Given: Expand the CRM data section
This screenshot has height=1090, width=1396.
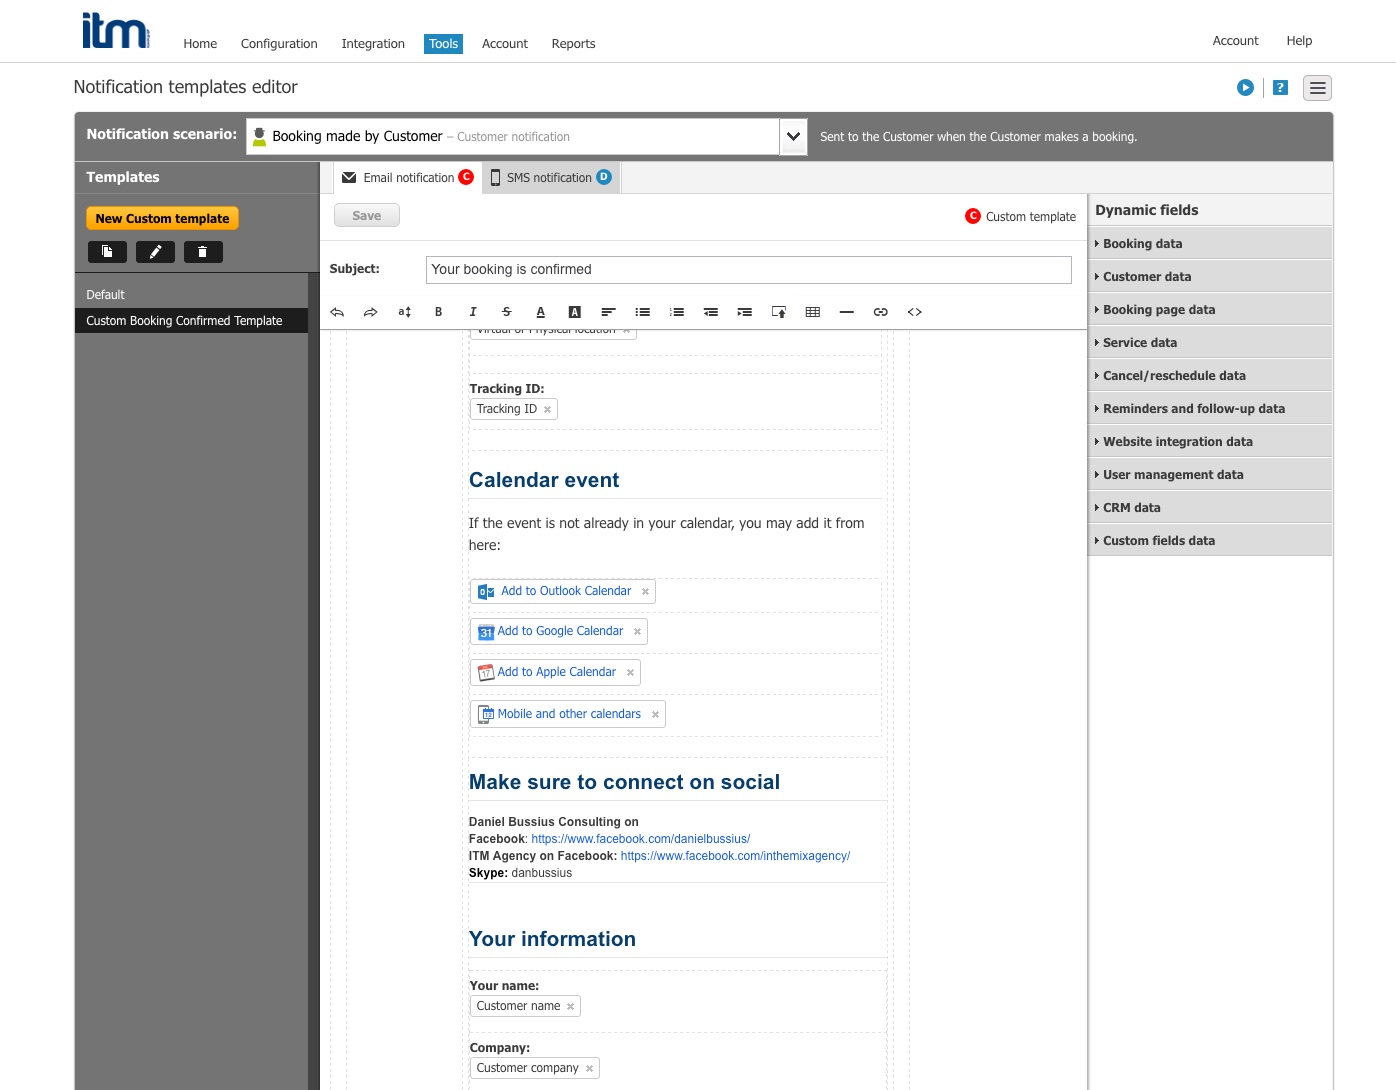Looking at the screenshot, I should click(1132, 507).
